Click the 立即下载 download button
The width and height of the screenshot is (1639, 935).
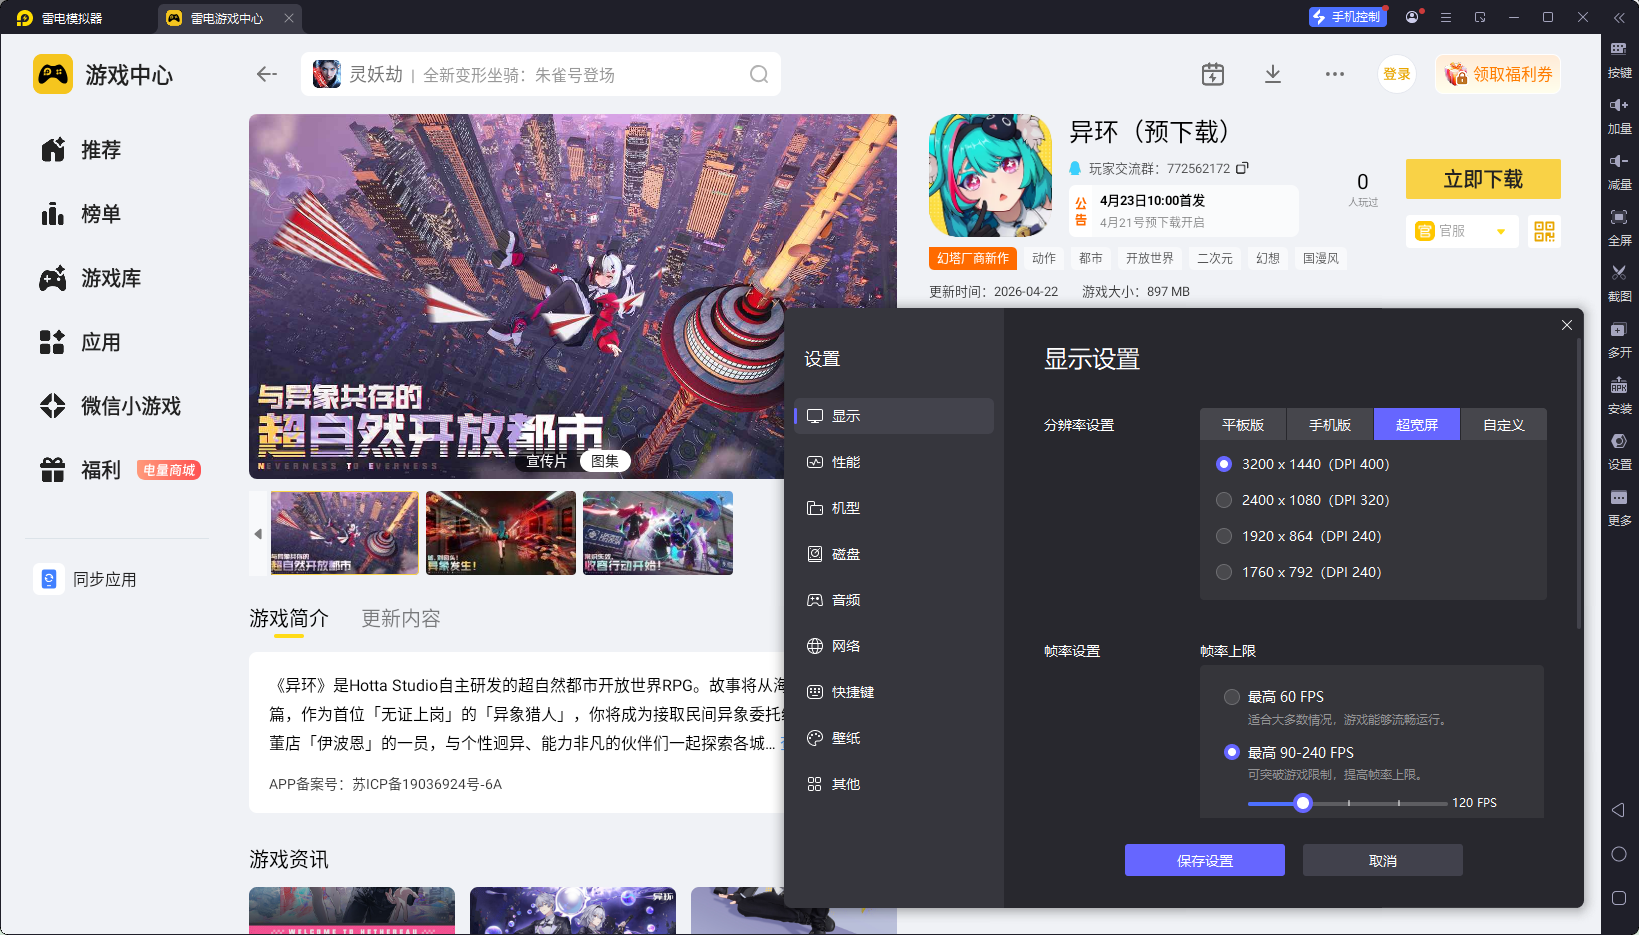point(1483,179)
